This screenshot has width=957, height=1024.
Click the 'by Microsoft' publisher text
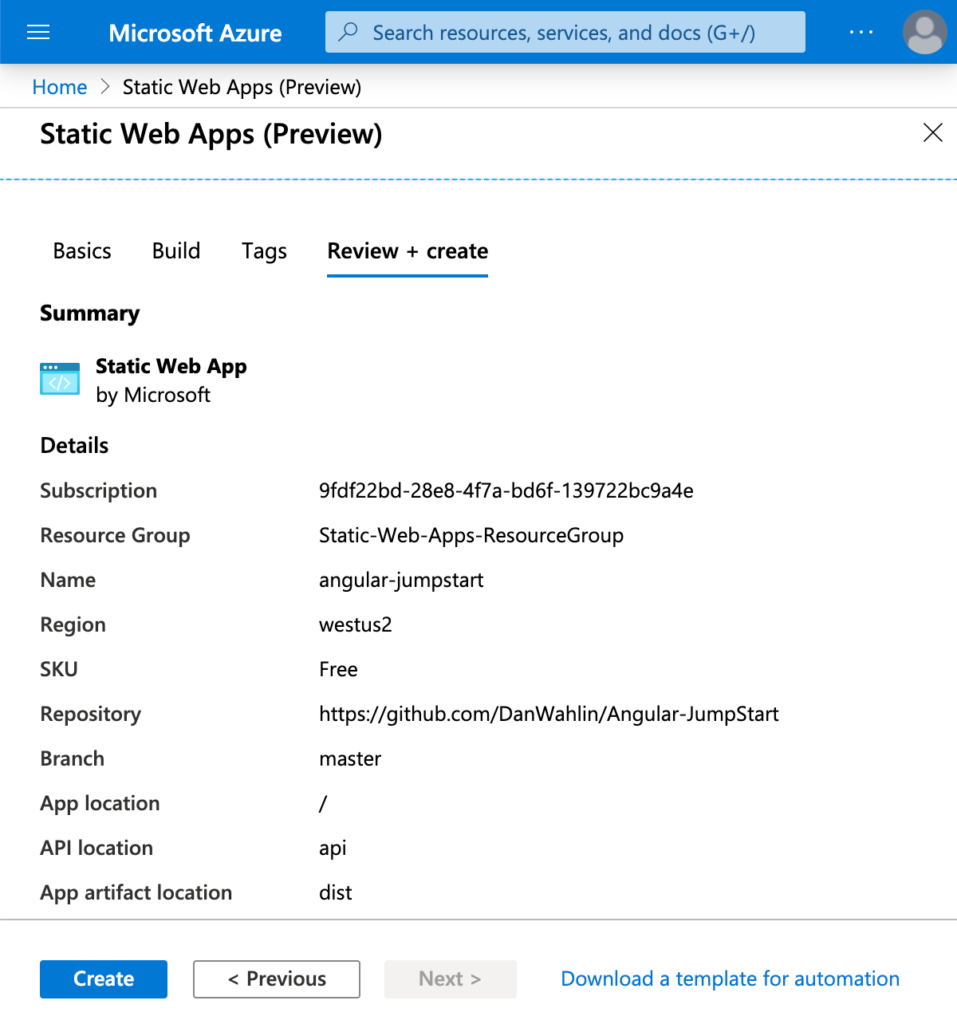153,395
